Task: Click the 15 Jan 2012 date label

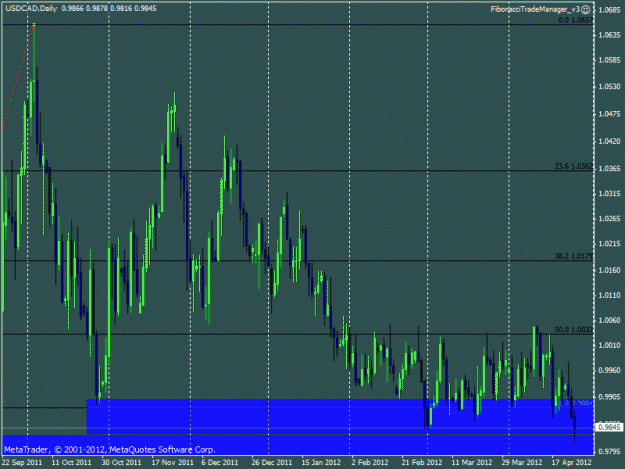Action: point(321,463)
